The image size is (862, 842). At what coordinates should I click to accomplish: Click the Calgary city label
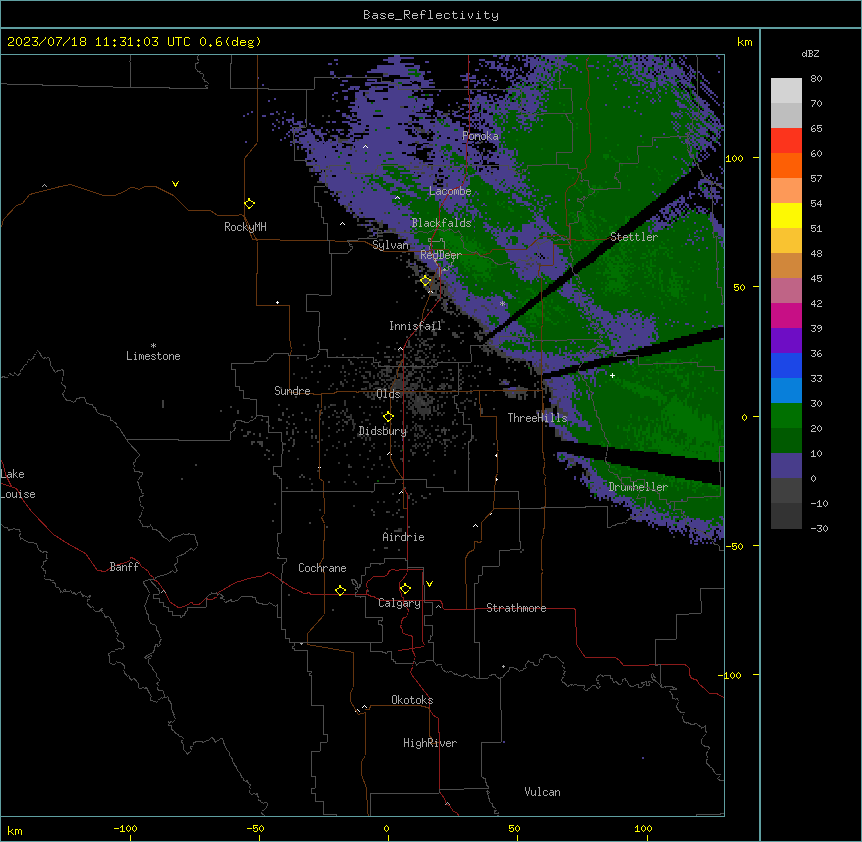tap(399, 603)
